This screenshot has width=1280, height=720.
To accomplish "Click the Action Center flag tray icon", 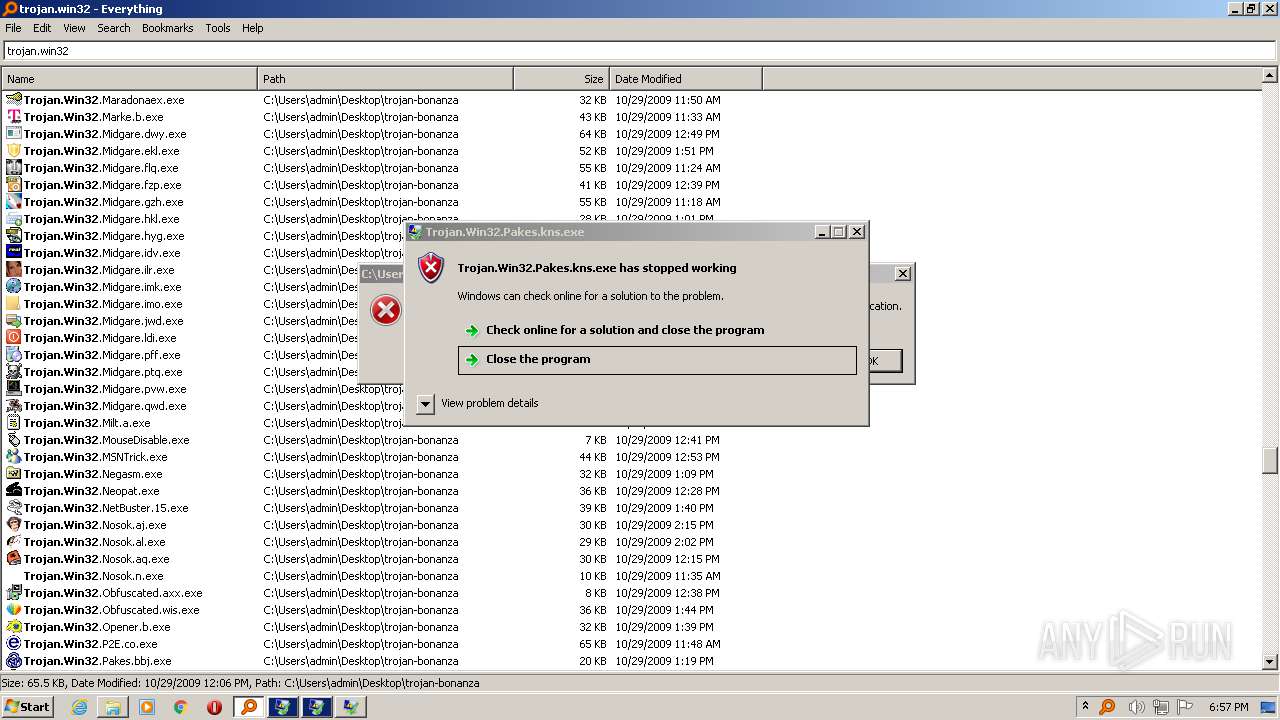I will click(1186, 707).
